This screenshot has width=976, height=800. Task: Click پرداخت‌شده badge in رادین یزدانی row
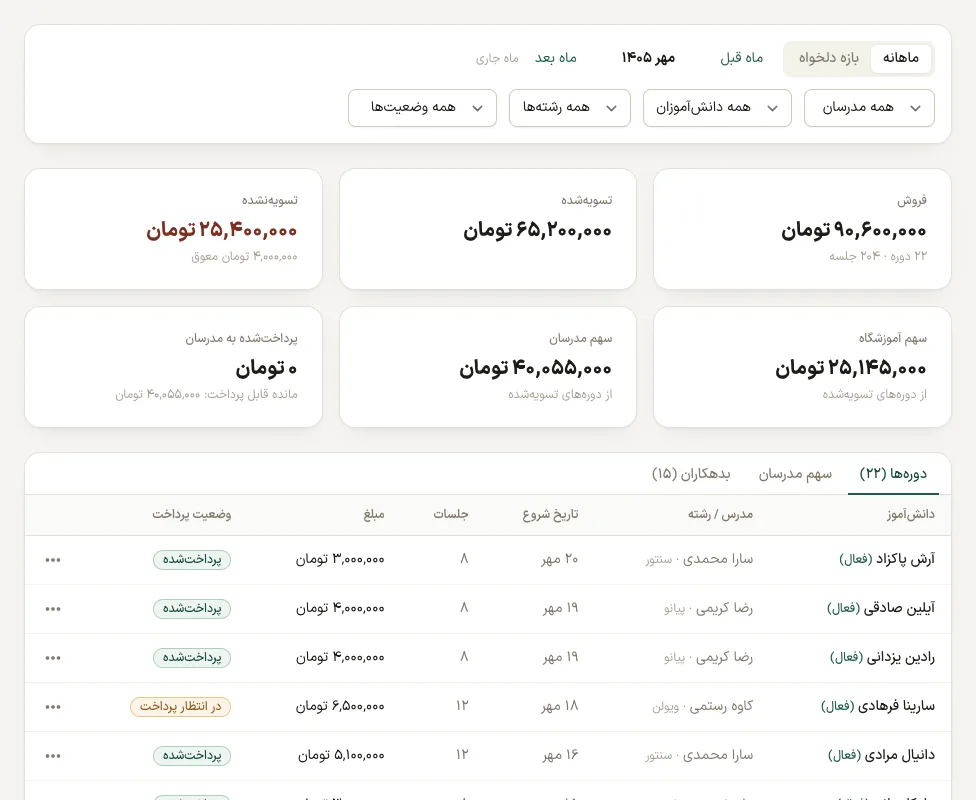[x=192, y=658]
